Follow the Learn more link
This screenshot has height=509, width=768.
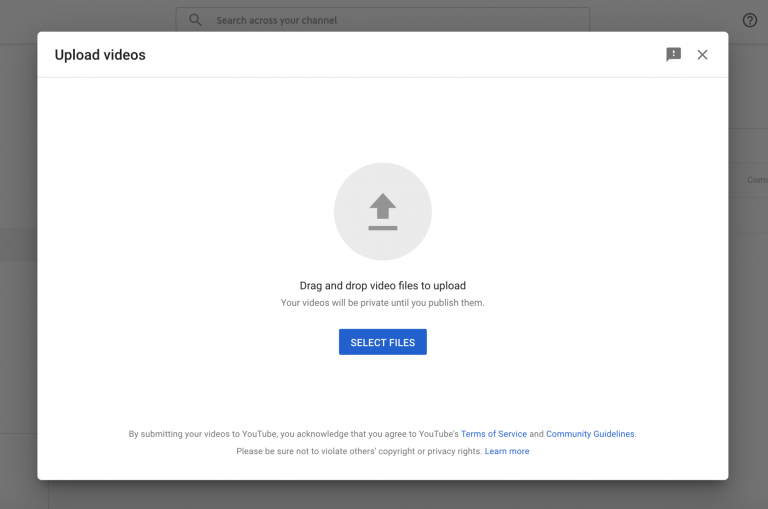pyautogui.click(x=507, y=451)
